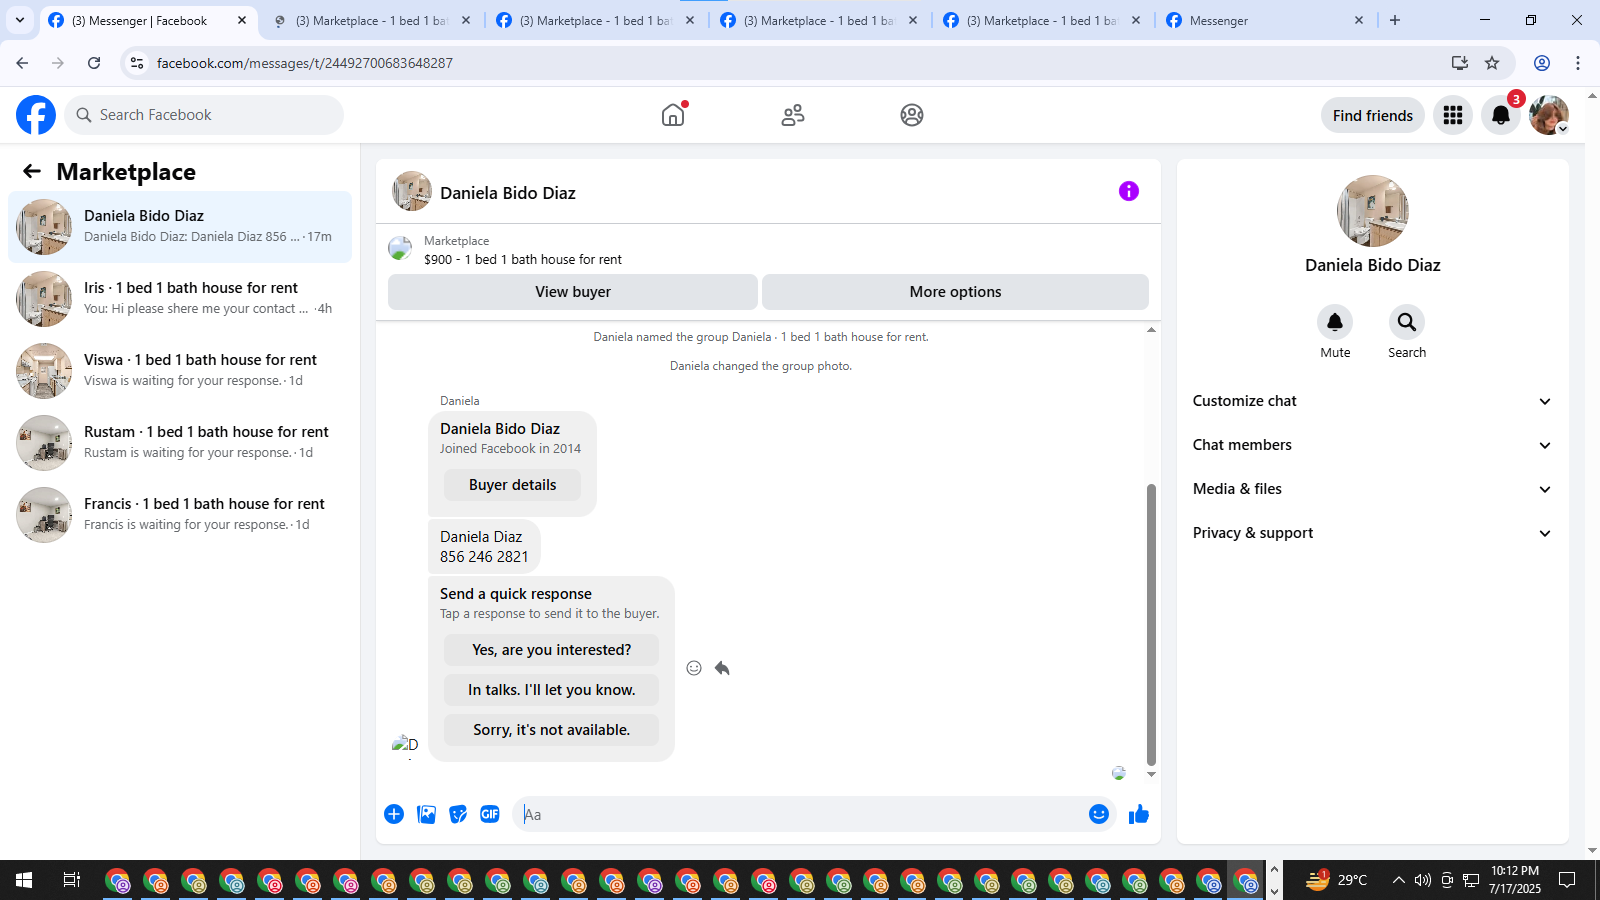Open the account profile picture menu
This screenshot has width=1600, height=900.
(x=1549, y=115)
